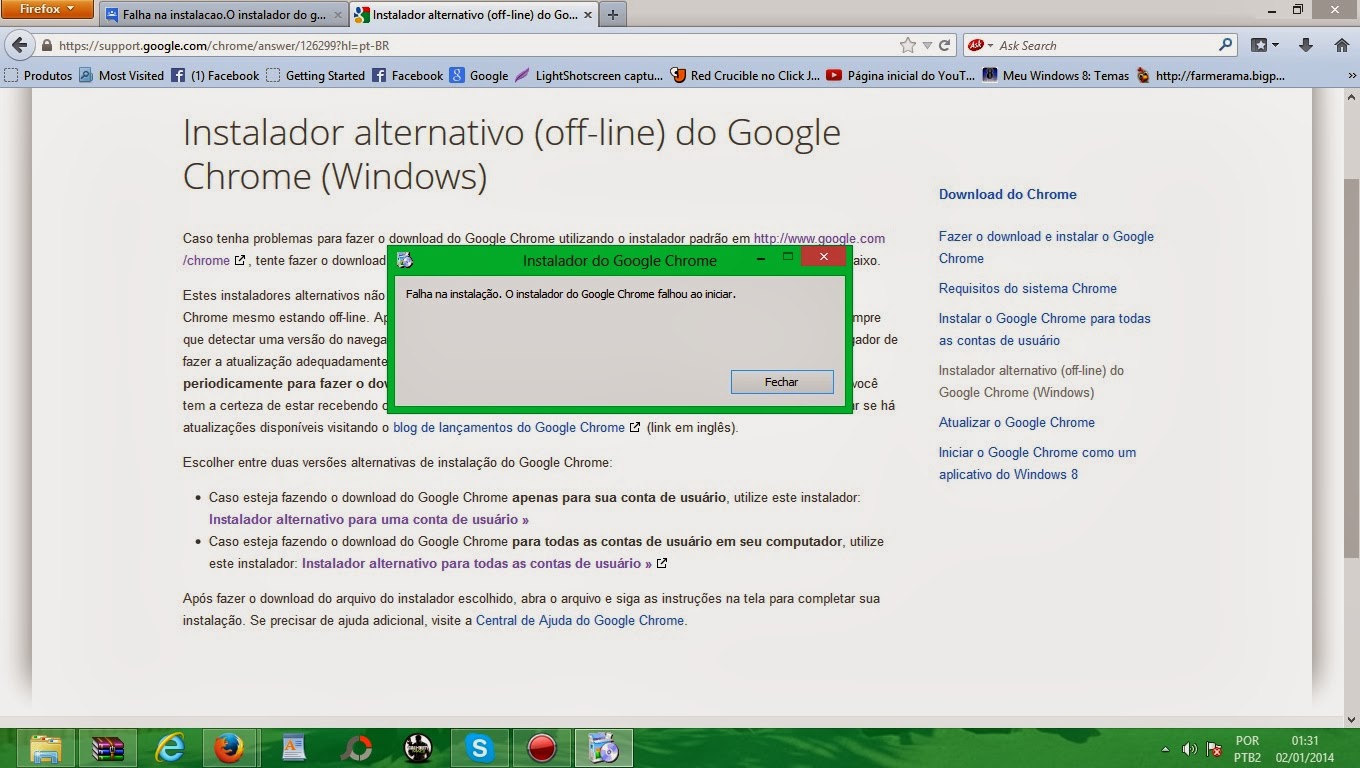Open 'Iniciar o Google Chrome como um aplicativo'
This screenshot has height=768, width=1360.
point(1037,463)
